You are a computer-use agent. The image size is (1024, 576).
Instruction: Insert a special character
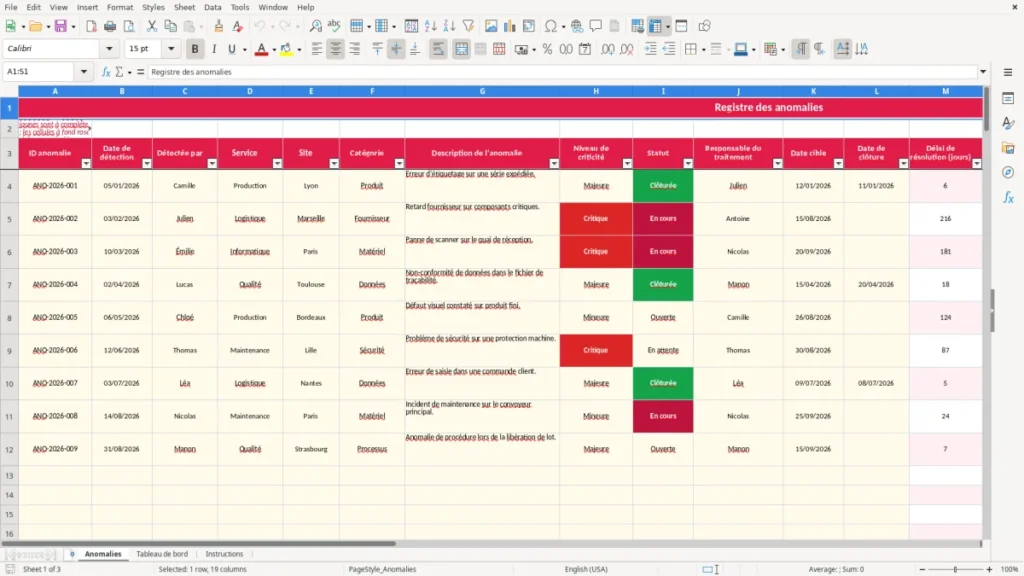(x=551, y=26)
